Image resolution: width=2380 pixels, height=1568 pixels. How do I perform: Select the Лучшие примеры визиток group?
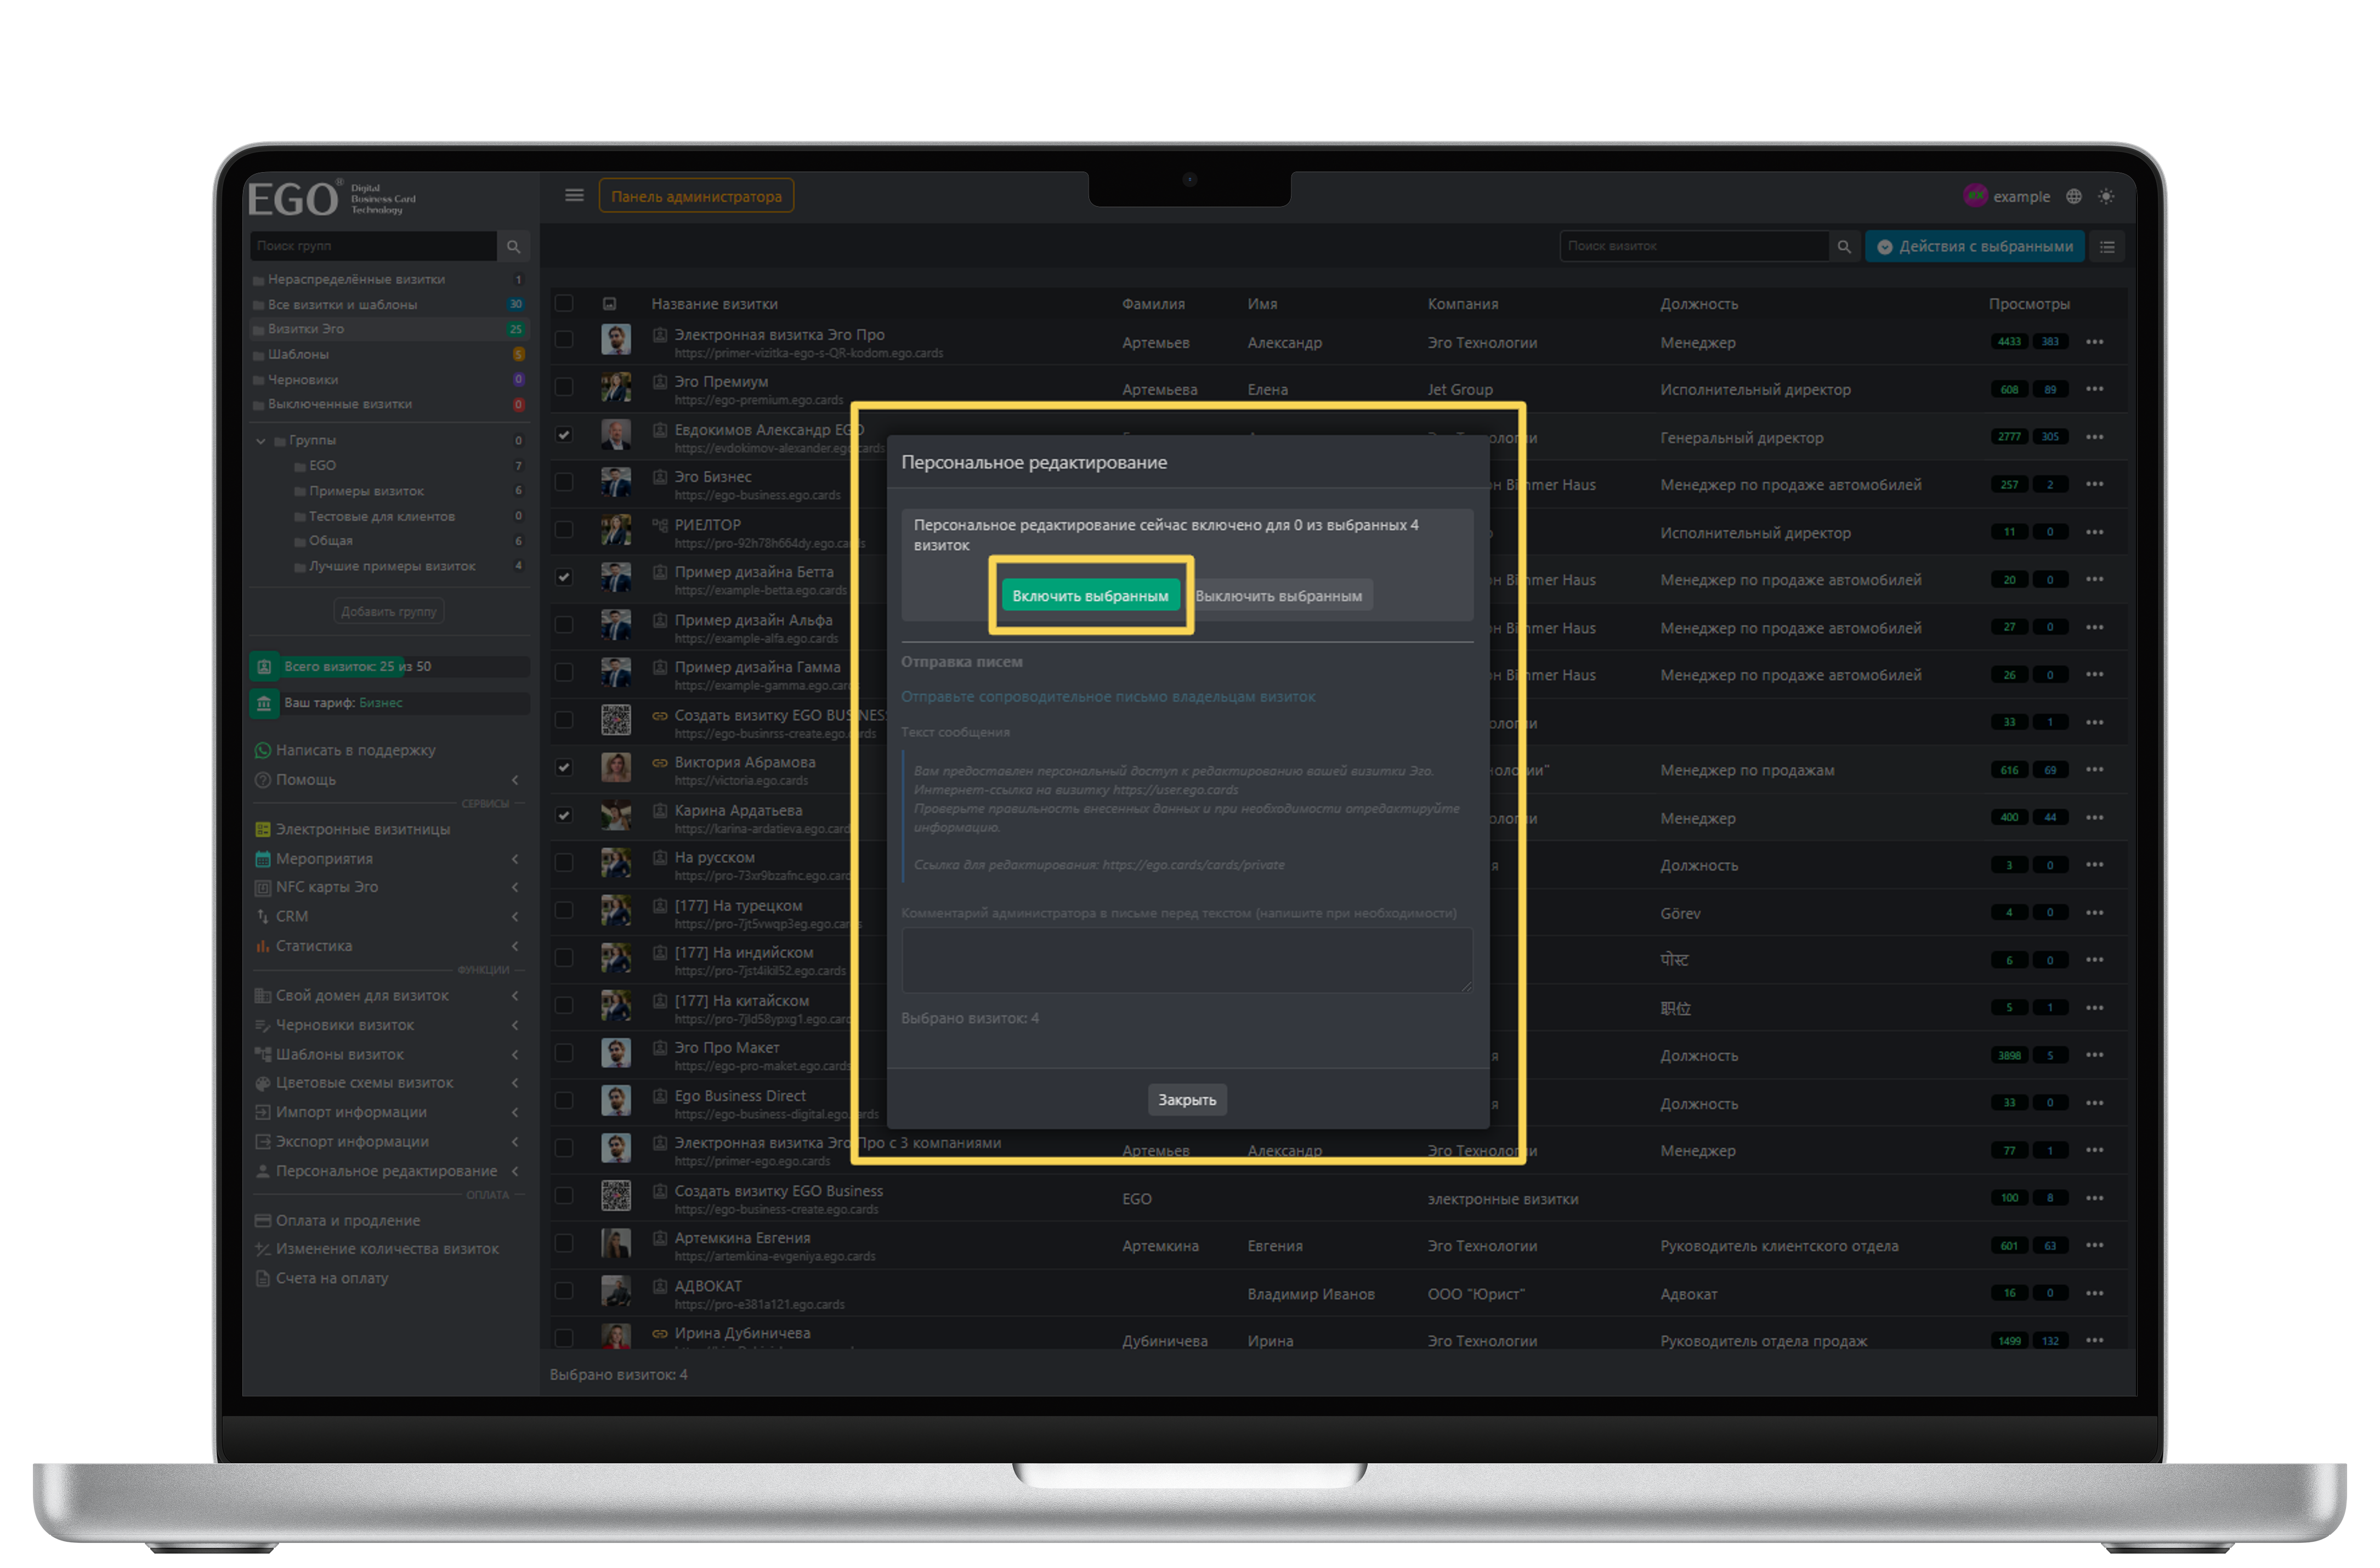392,566
